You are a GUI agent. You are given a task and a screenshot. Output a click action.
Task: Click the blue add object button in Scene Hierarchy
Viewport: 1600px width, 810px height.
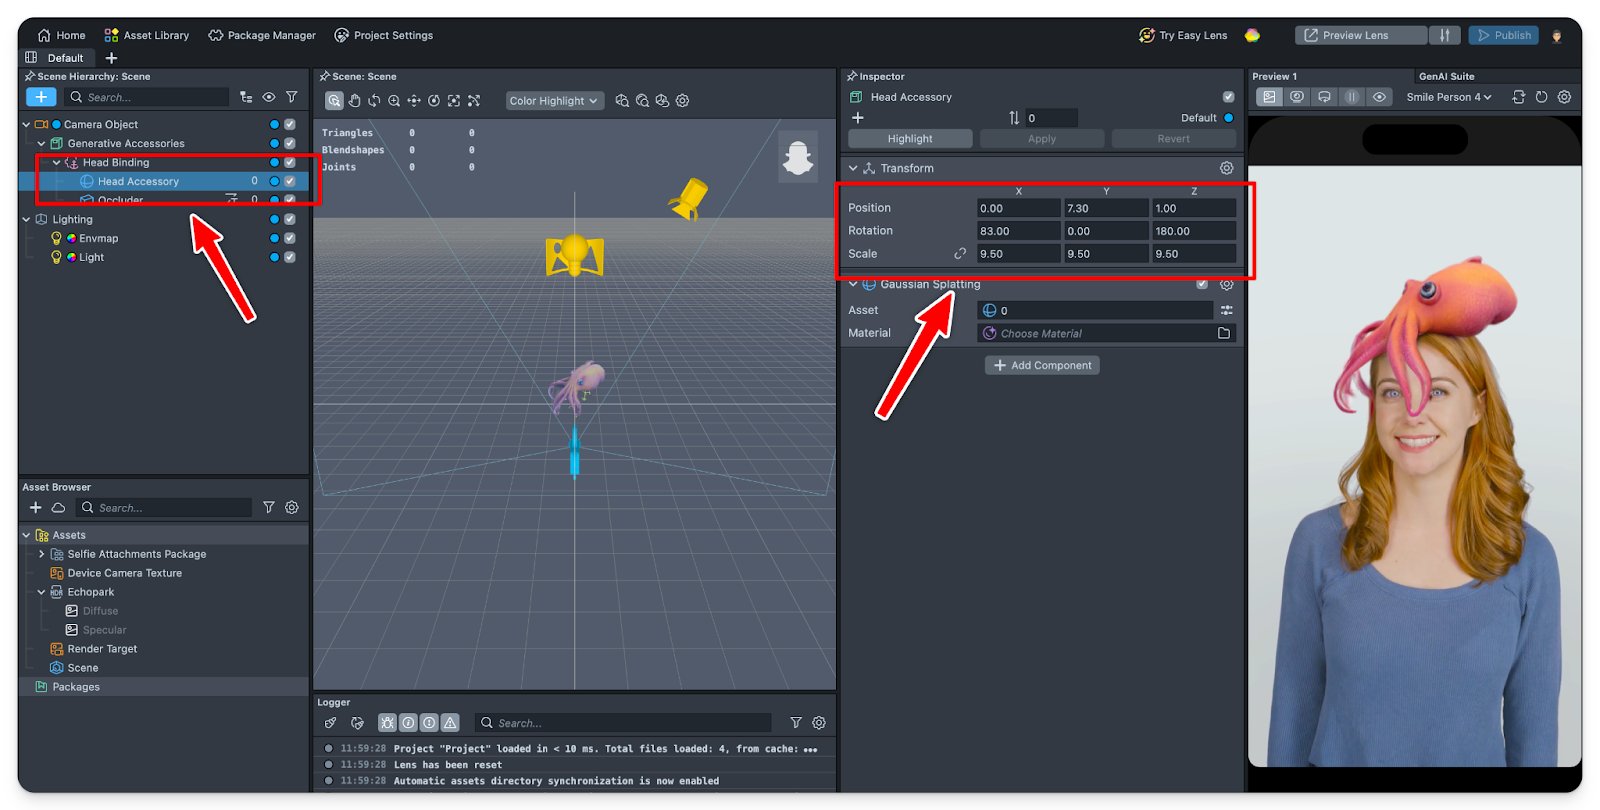tap(41, 97)
